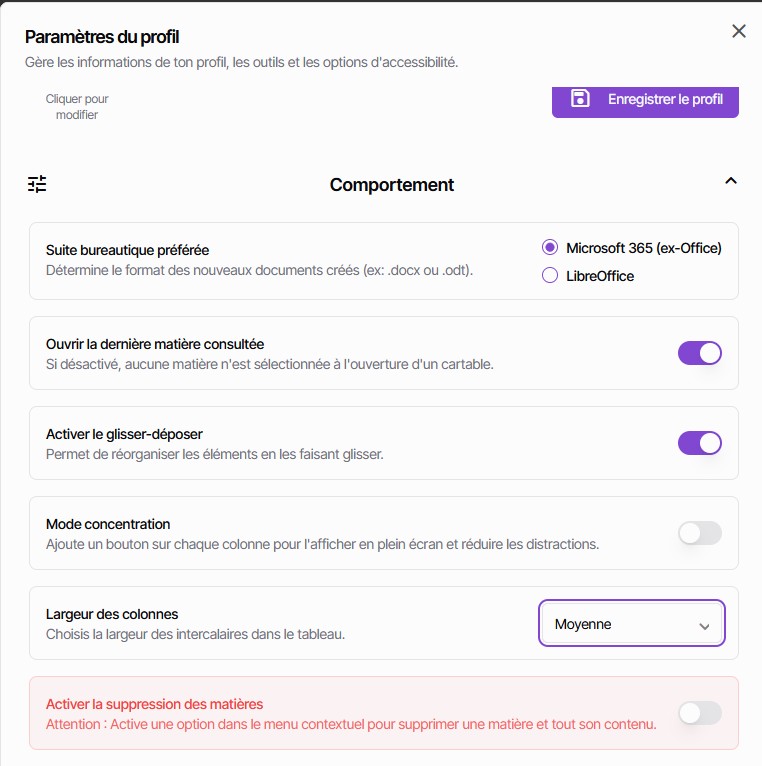Select the Microsoft 365 (ex-Office) radio option
This screenshot has height=766, width=762.
click(x=549, y=248)
